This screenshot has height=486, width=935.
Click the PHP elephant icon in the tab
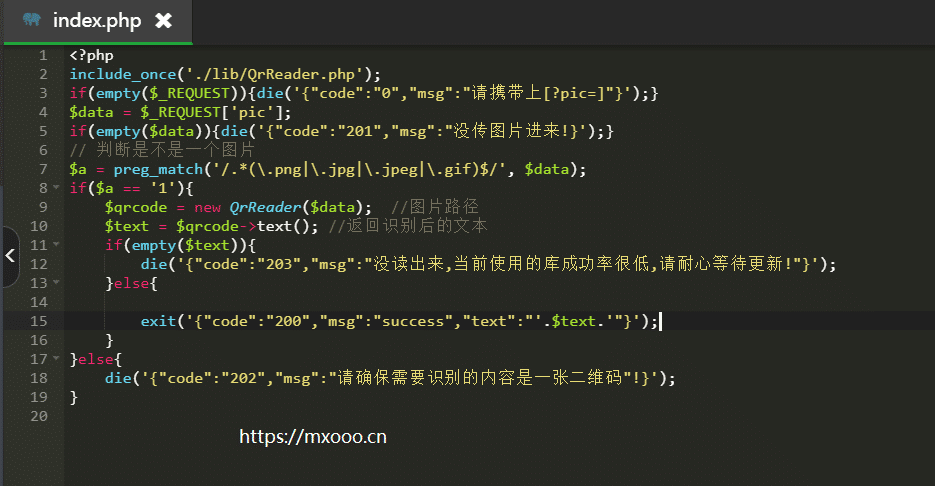click(x=32, y=20)
